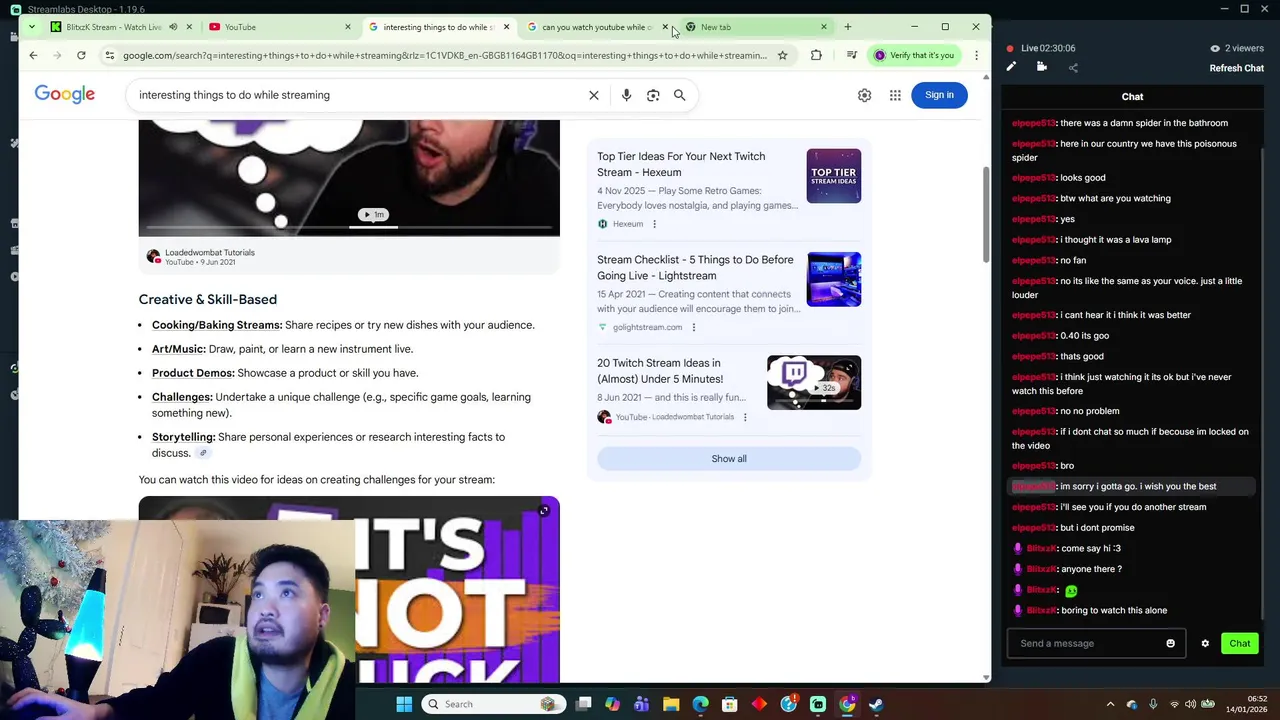Open the Product Demos link
The width and height of the screenshot is (1280, 720).
click(193, 373)
